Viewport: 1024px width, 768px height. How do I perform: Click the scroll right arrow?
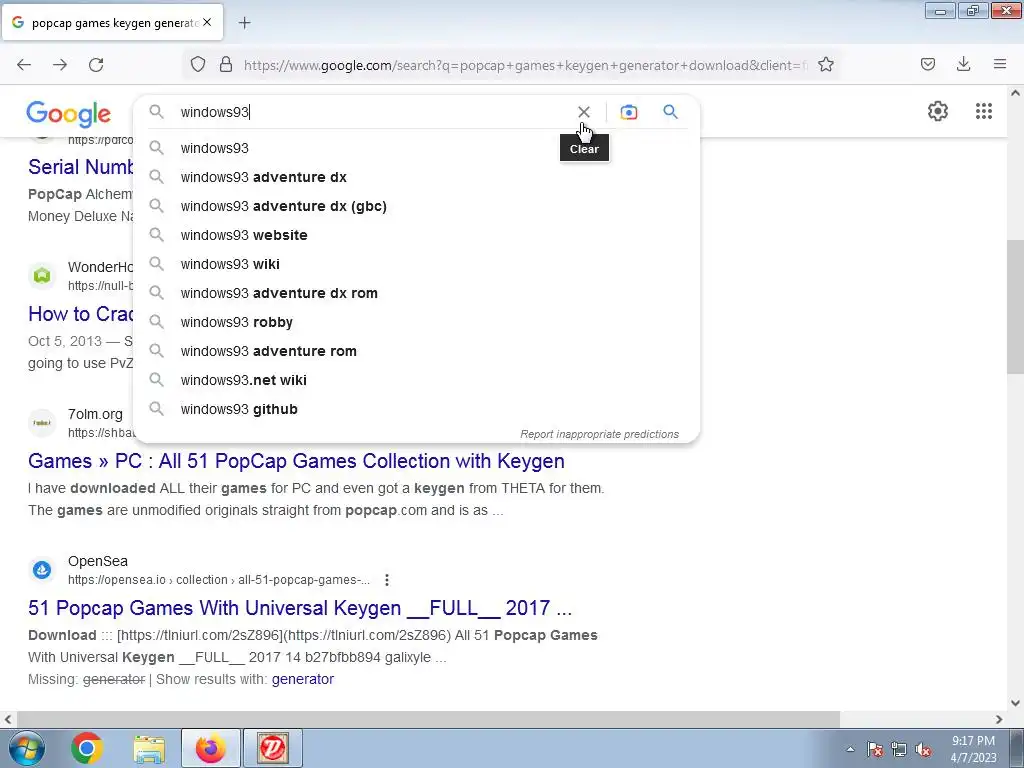pos(999,719)
